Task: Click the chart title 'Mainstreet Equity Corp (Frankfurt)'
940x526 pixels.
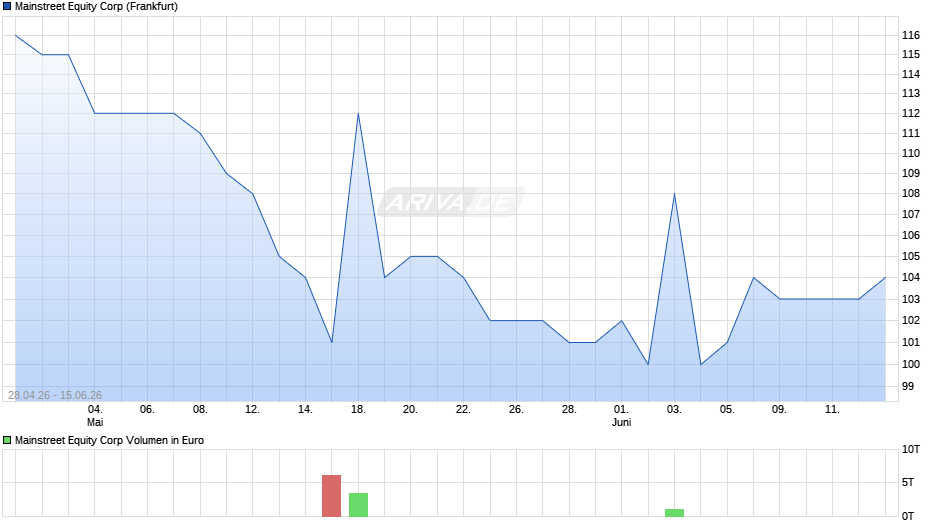Action: 96,7
